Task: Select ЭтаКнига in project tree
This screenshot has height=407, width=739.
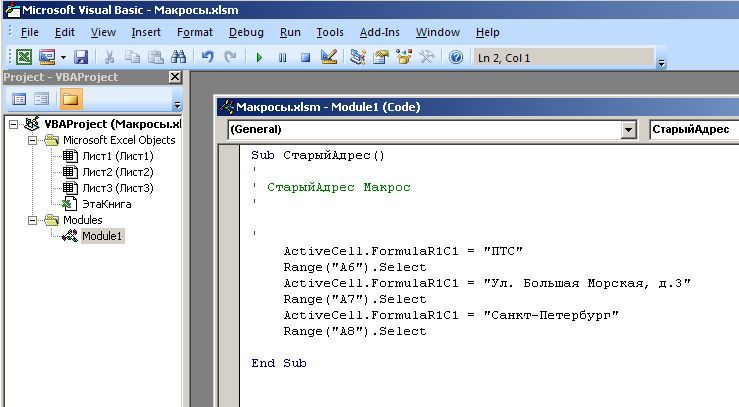Action: (107, 204)
